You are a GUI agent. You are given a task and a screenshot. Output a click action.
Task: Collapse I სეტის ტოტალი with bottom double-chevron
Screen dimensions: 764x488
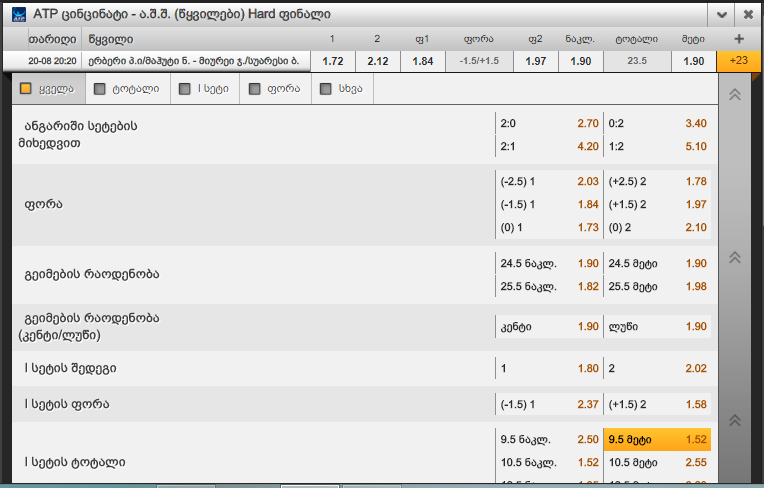tap(735, 420)
